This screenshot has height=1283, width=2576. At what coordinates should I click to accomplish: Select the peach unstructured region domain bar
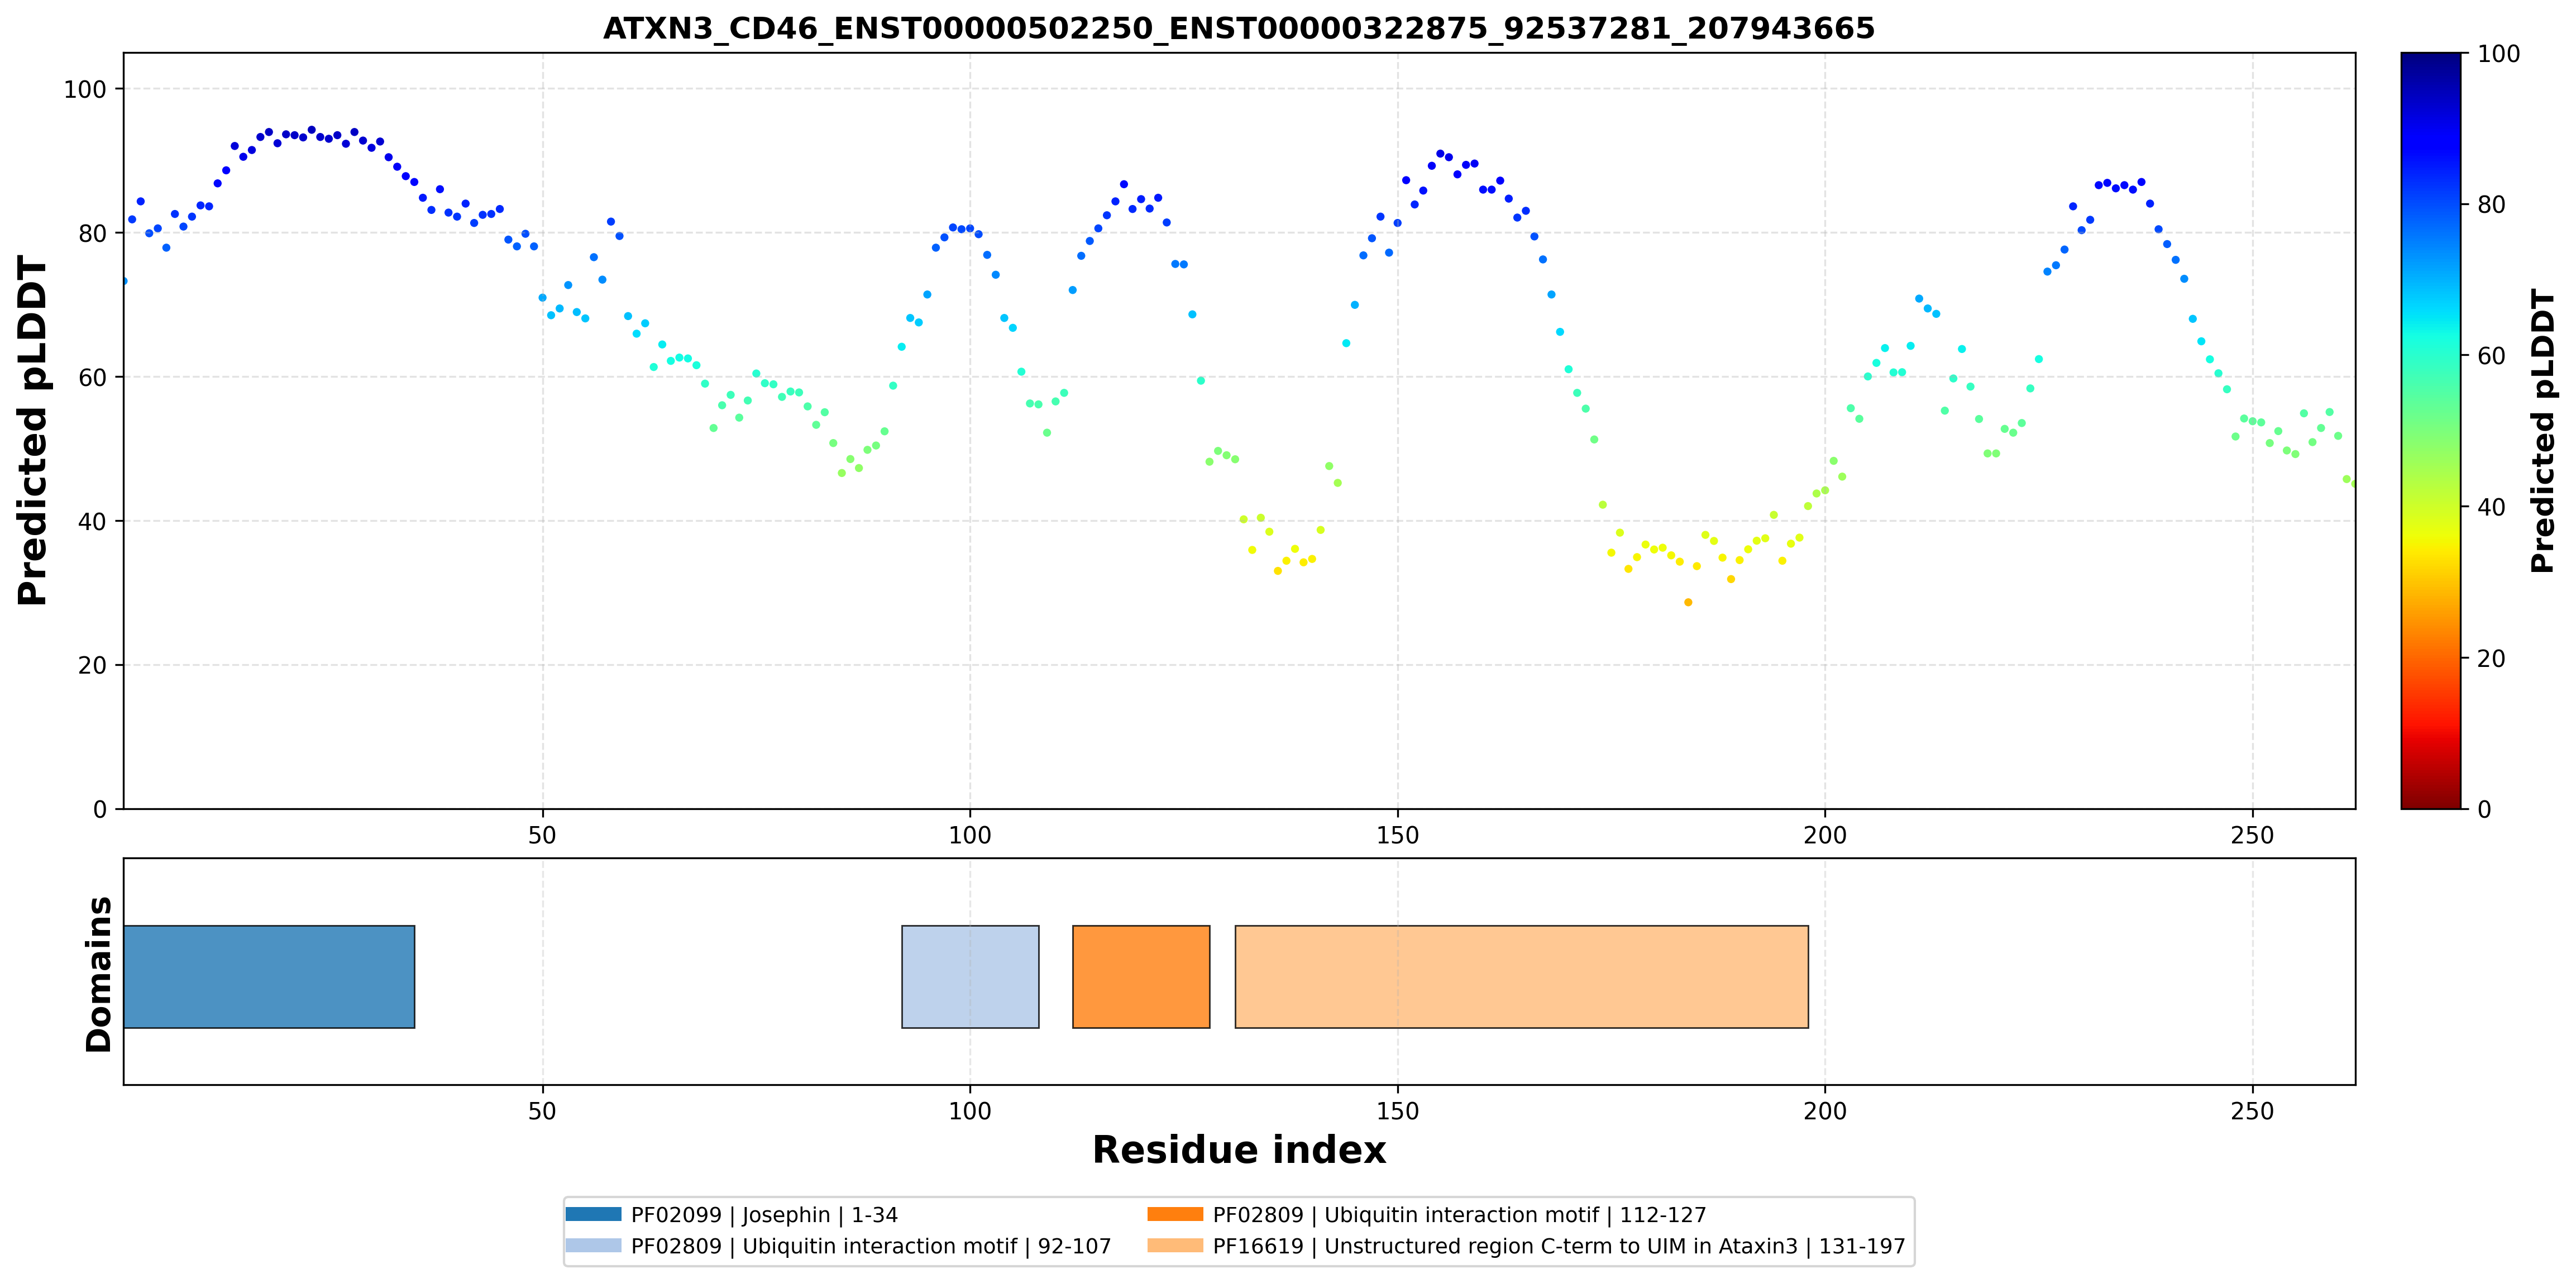point(1521,976)
